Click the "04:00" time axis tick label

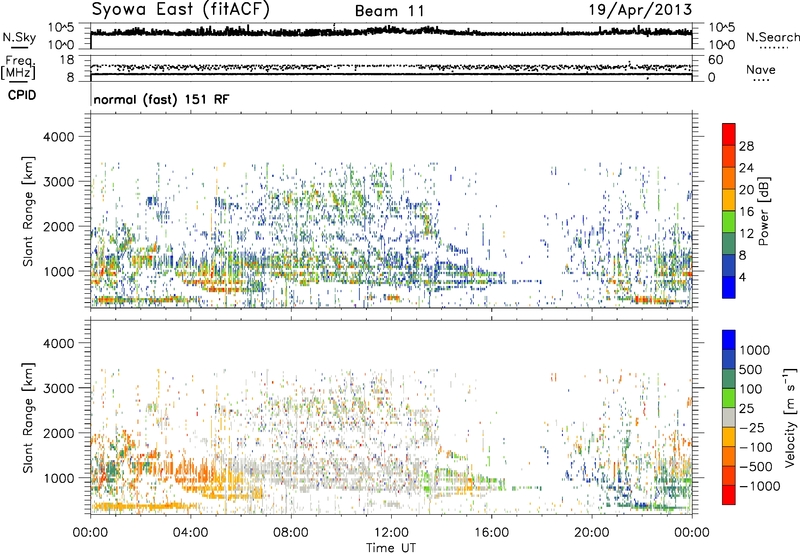(x=190, y=533)
